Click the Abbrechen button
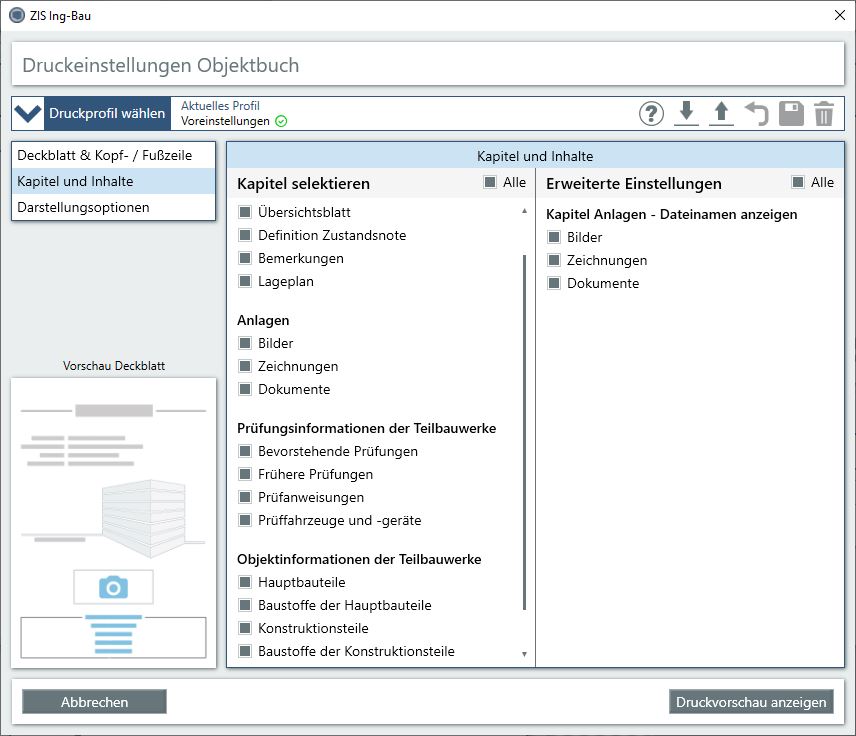The width and height of the screenshot is (856, 736). [94, 702]
